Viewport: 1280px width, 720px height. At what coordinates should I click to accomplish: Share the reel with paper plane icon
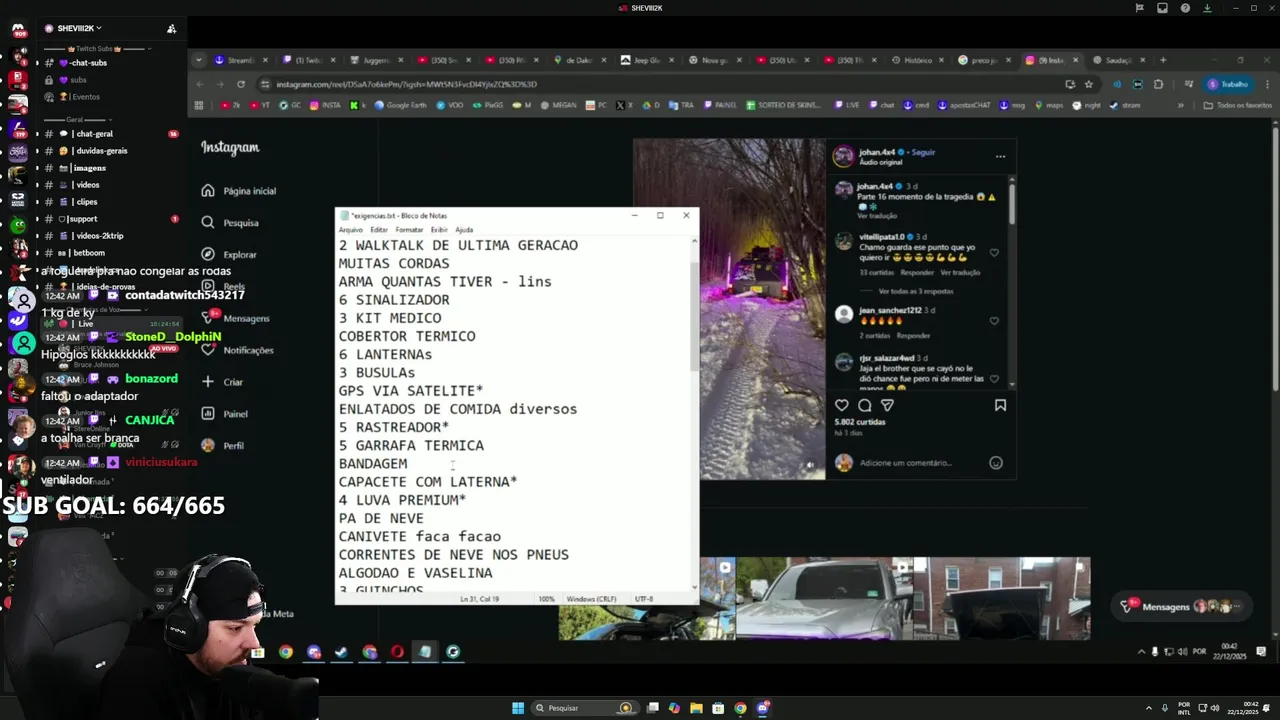tap(887, 405)
